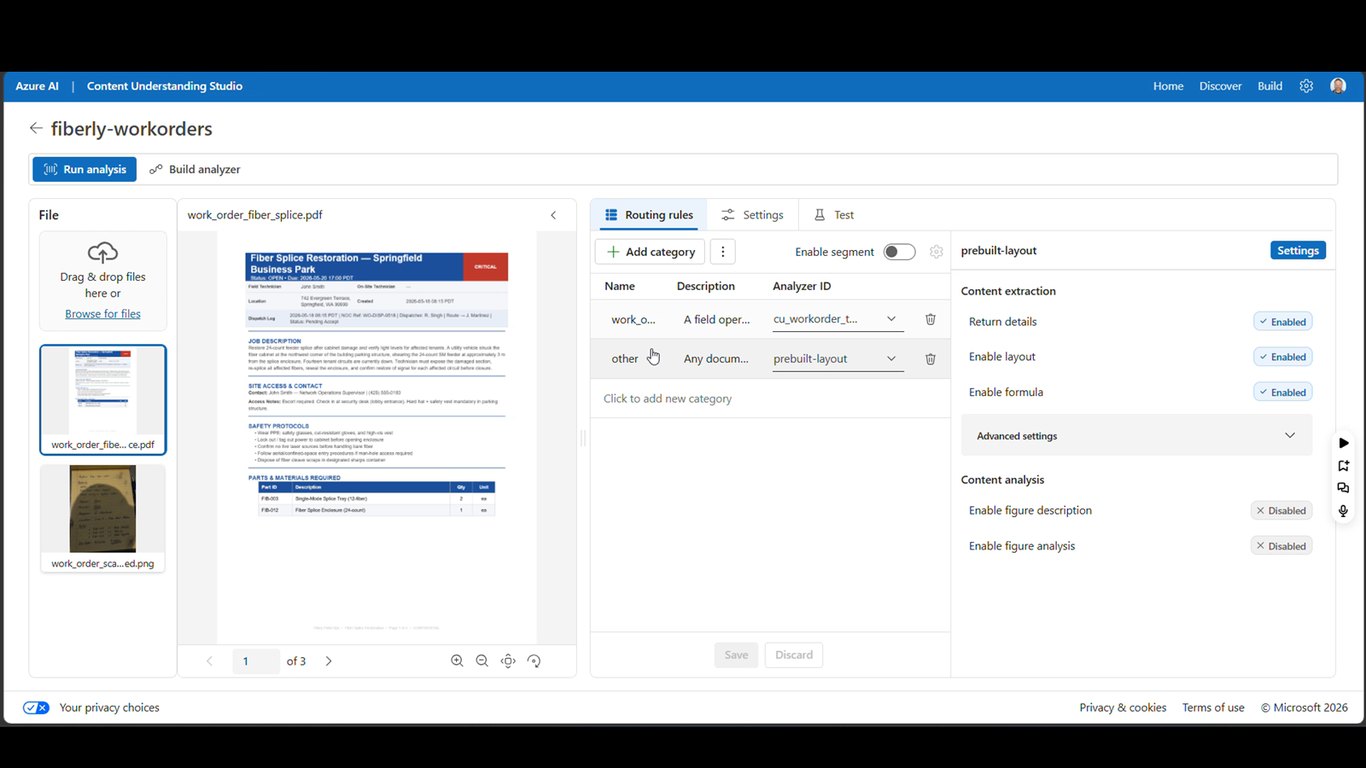
Task: Select the work_order_sca...ed.png thumbnail
Action: point(103,518)
